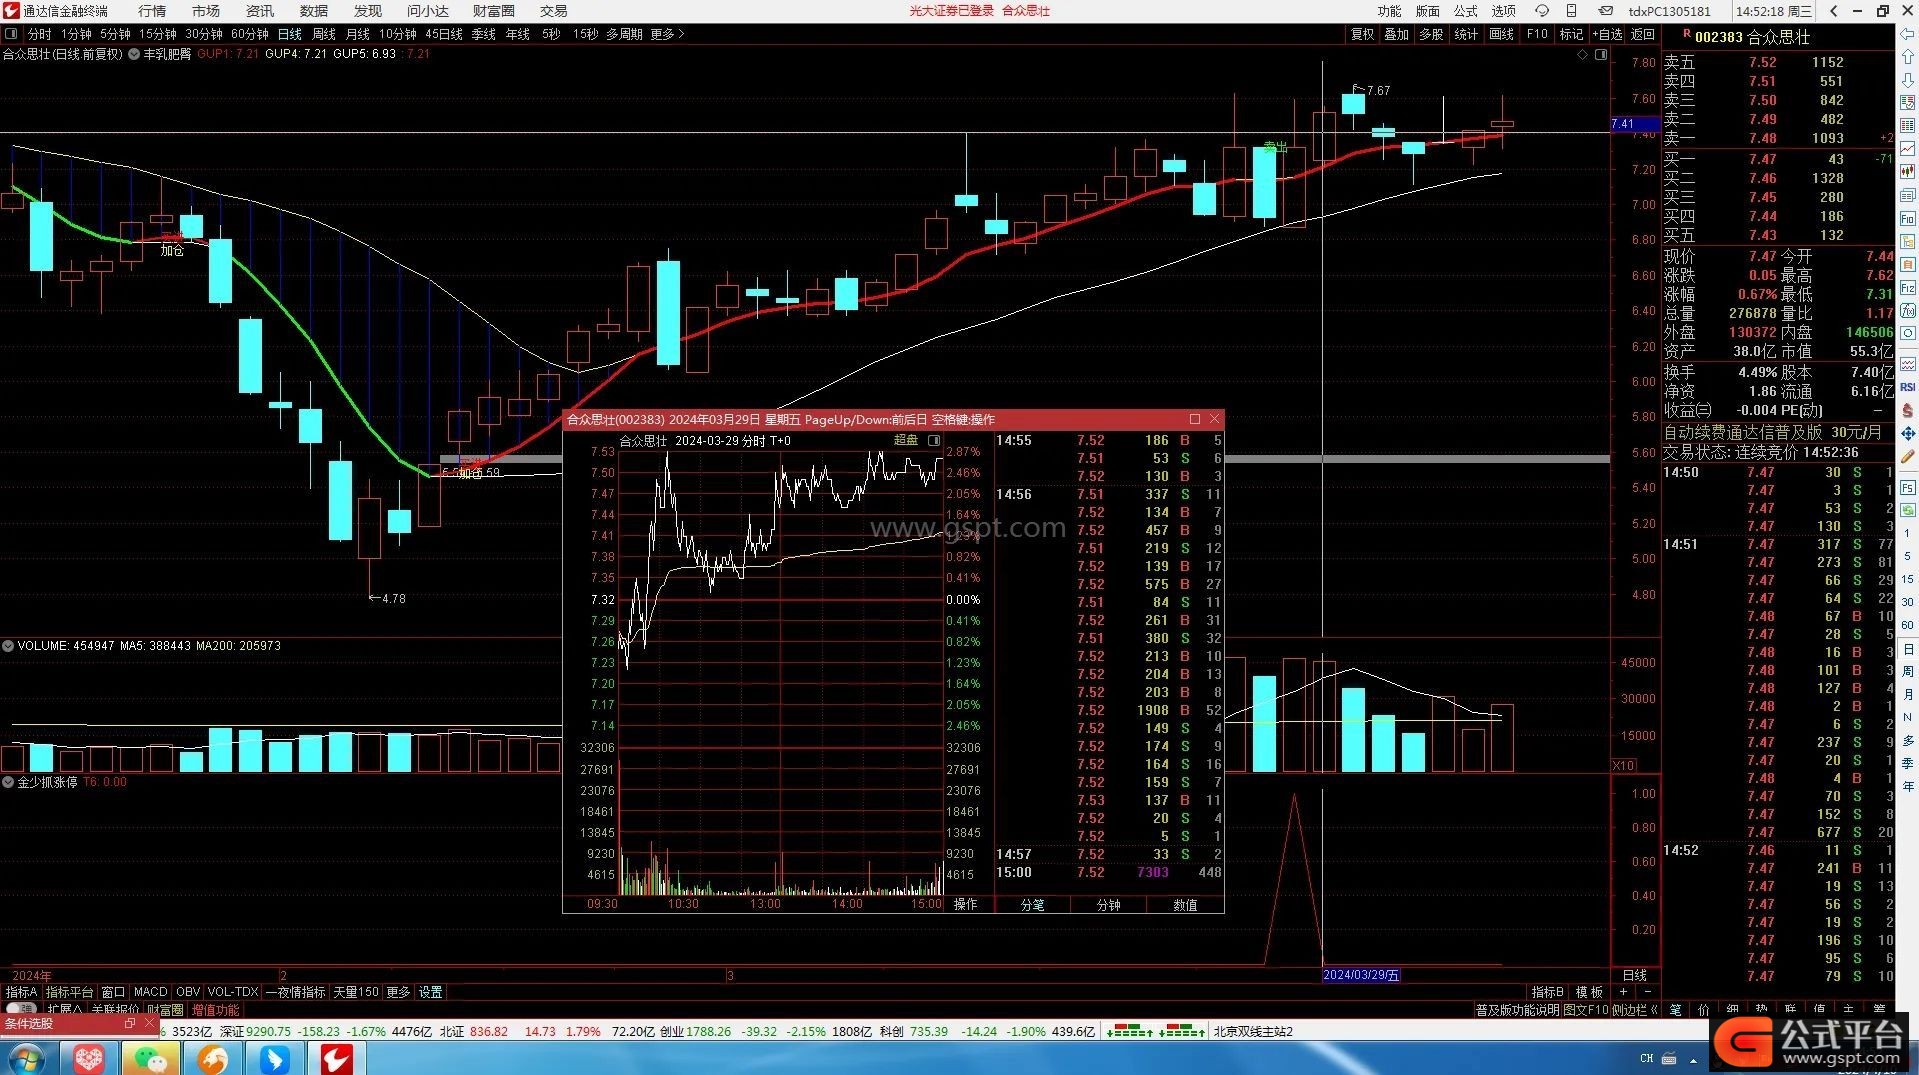Expand the 更多 periods list

(x=667, y=34)
